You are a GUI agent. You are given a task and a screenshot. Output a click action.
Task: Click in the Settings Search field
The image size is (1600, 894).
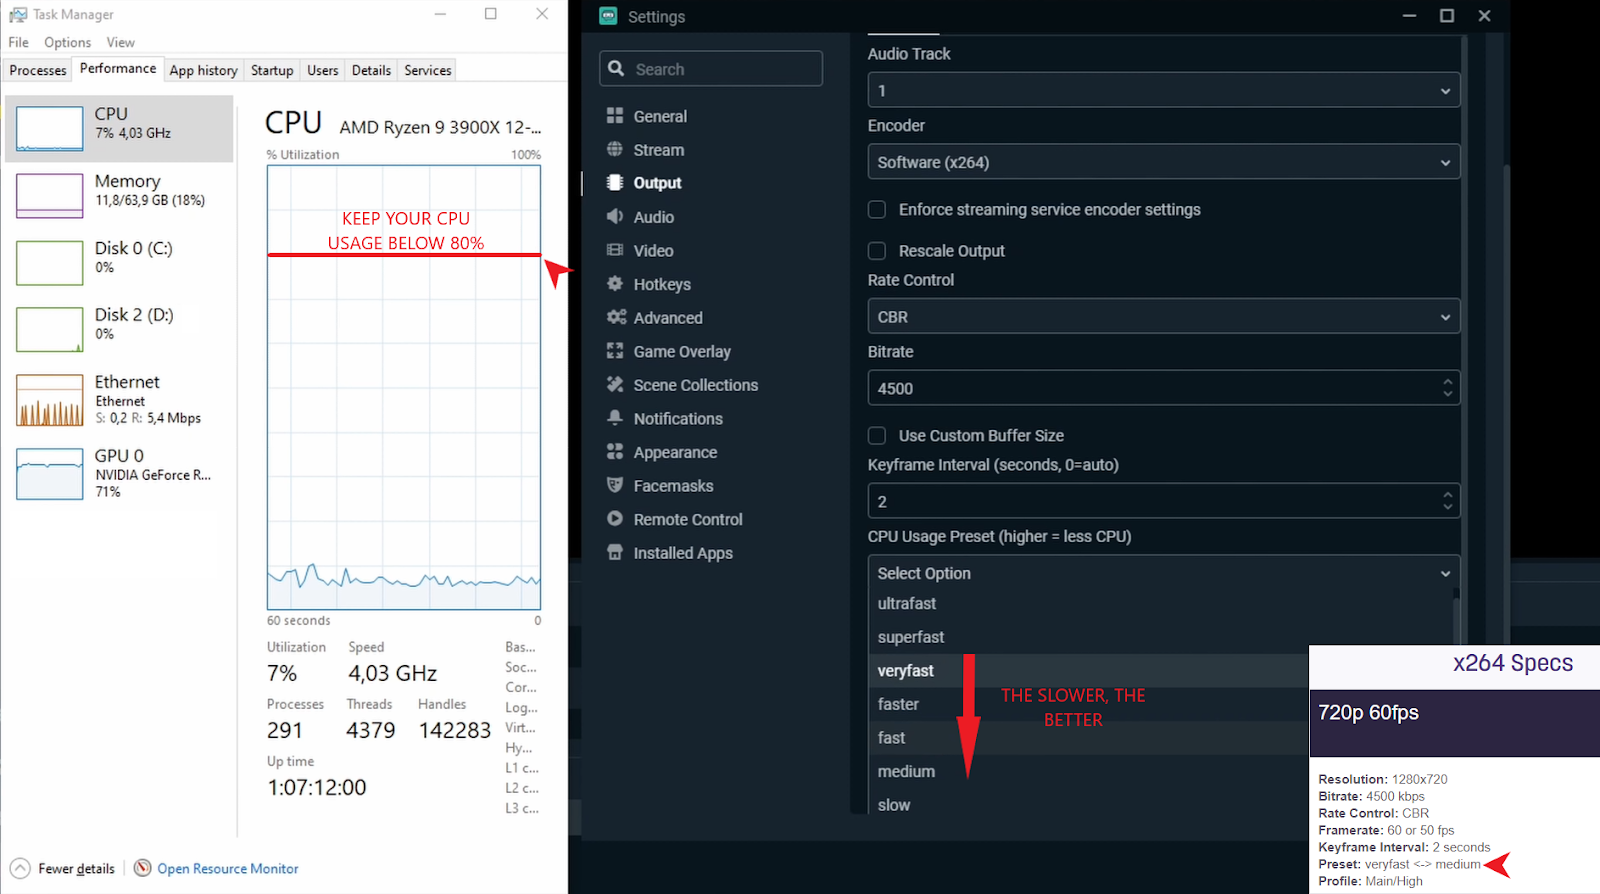click(x=711, y=68)
